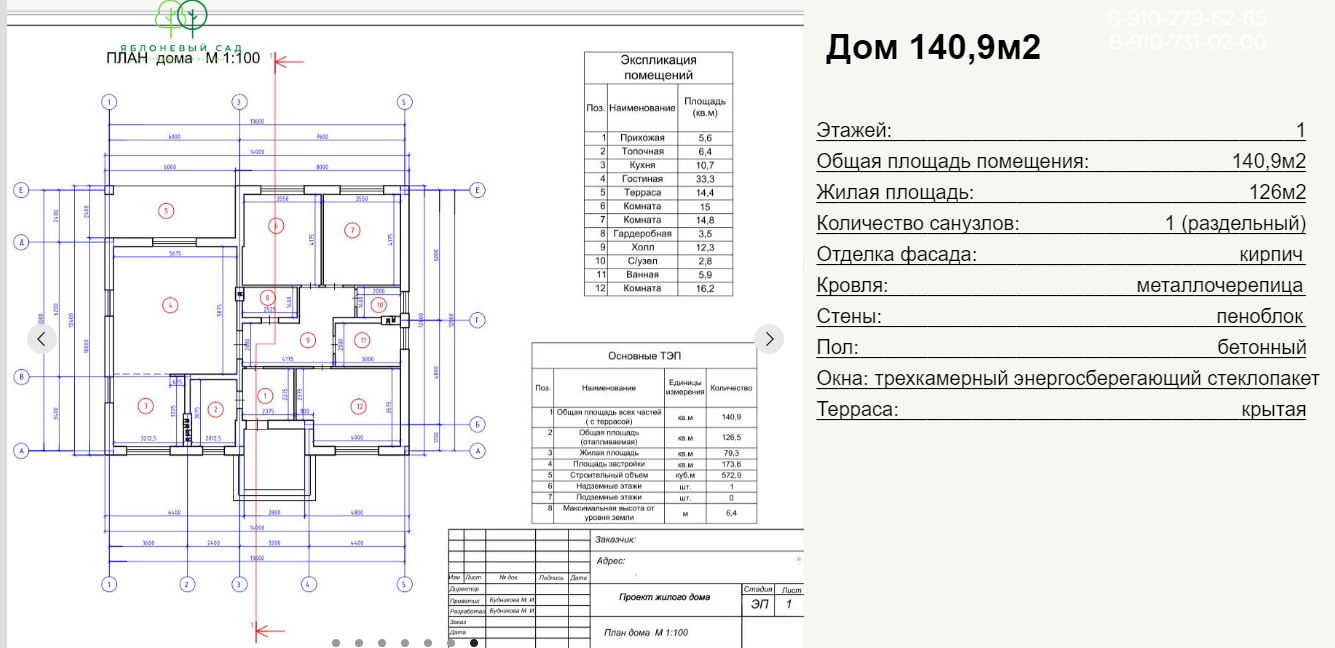The width and height of the screenshot is (1335, 648).
Task: Click the circled room number 7 on the plan
Action: pyautogui.click(x=351, y=229)
